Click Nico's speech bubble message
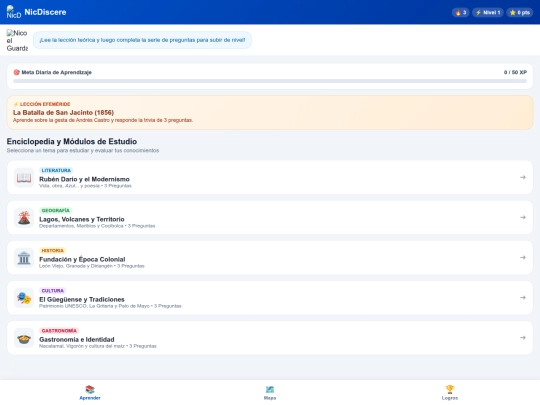 [x=142, y=40]
